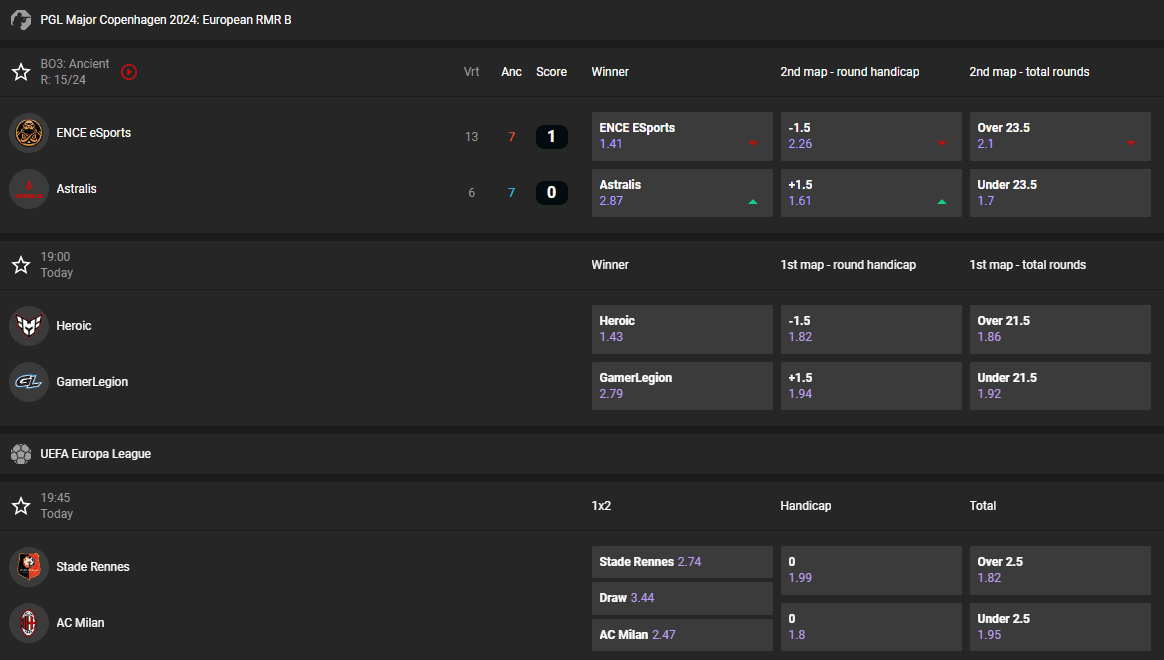Click the Total header in Europa League

click(983, 506)
